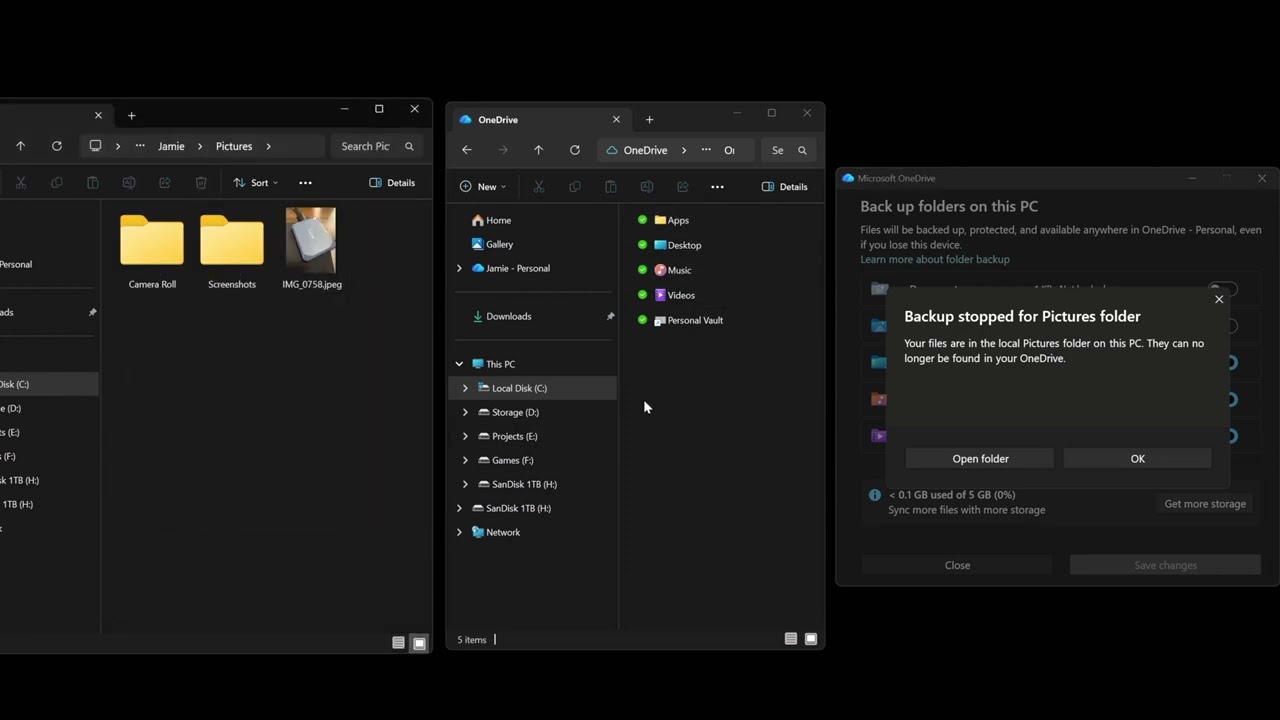Refresh the OneDrive window
Screen dimensions: 1280x720
575,150
